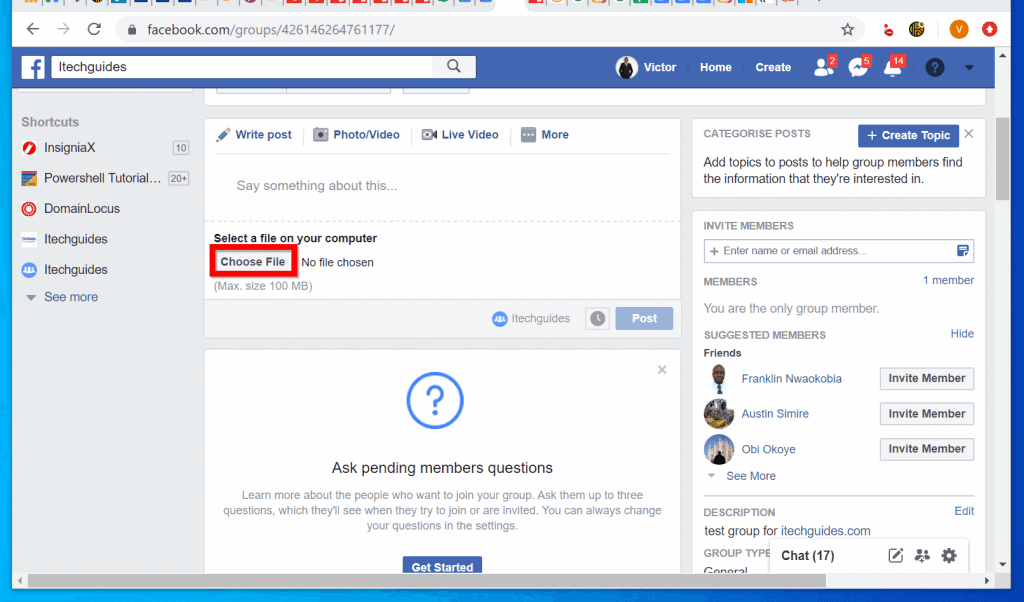Click browser forward arrow
The width and height of the screenshot is (1024, 602).
click(x=63, y=29)
